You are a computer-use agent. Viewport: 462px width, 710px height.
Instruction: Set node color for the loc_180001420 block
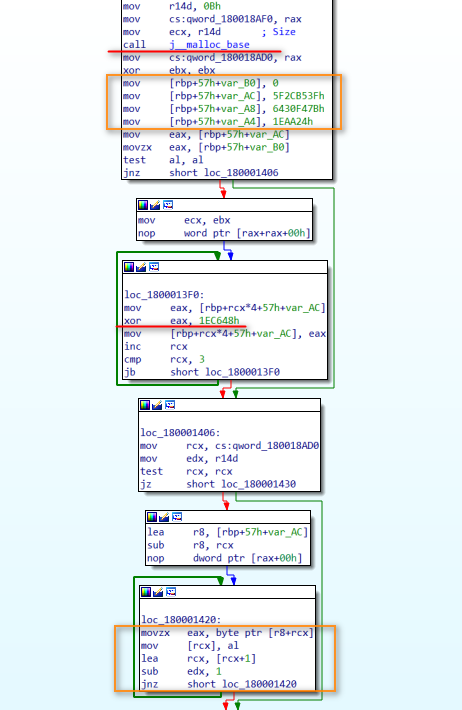[x=146, y=592]
